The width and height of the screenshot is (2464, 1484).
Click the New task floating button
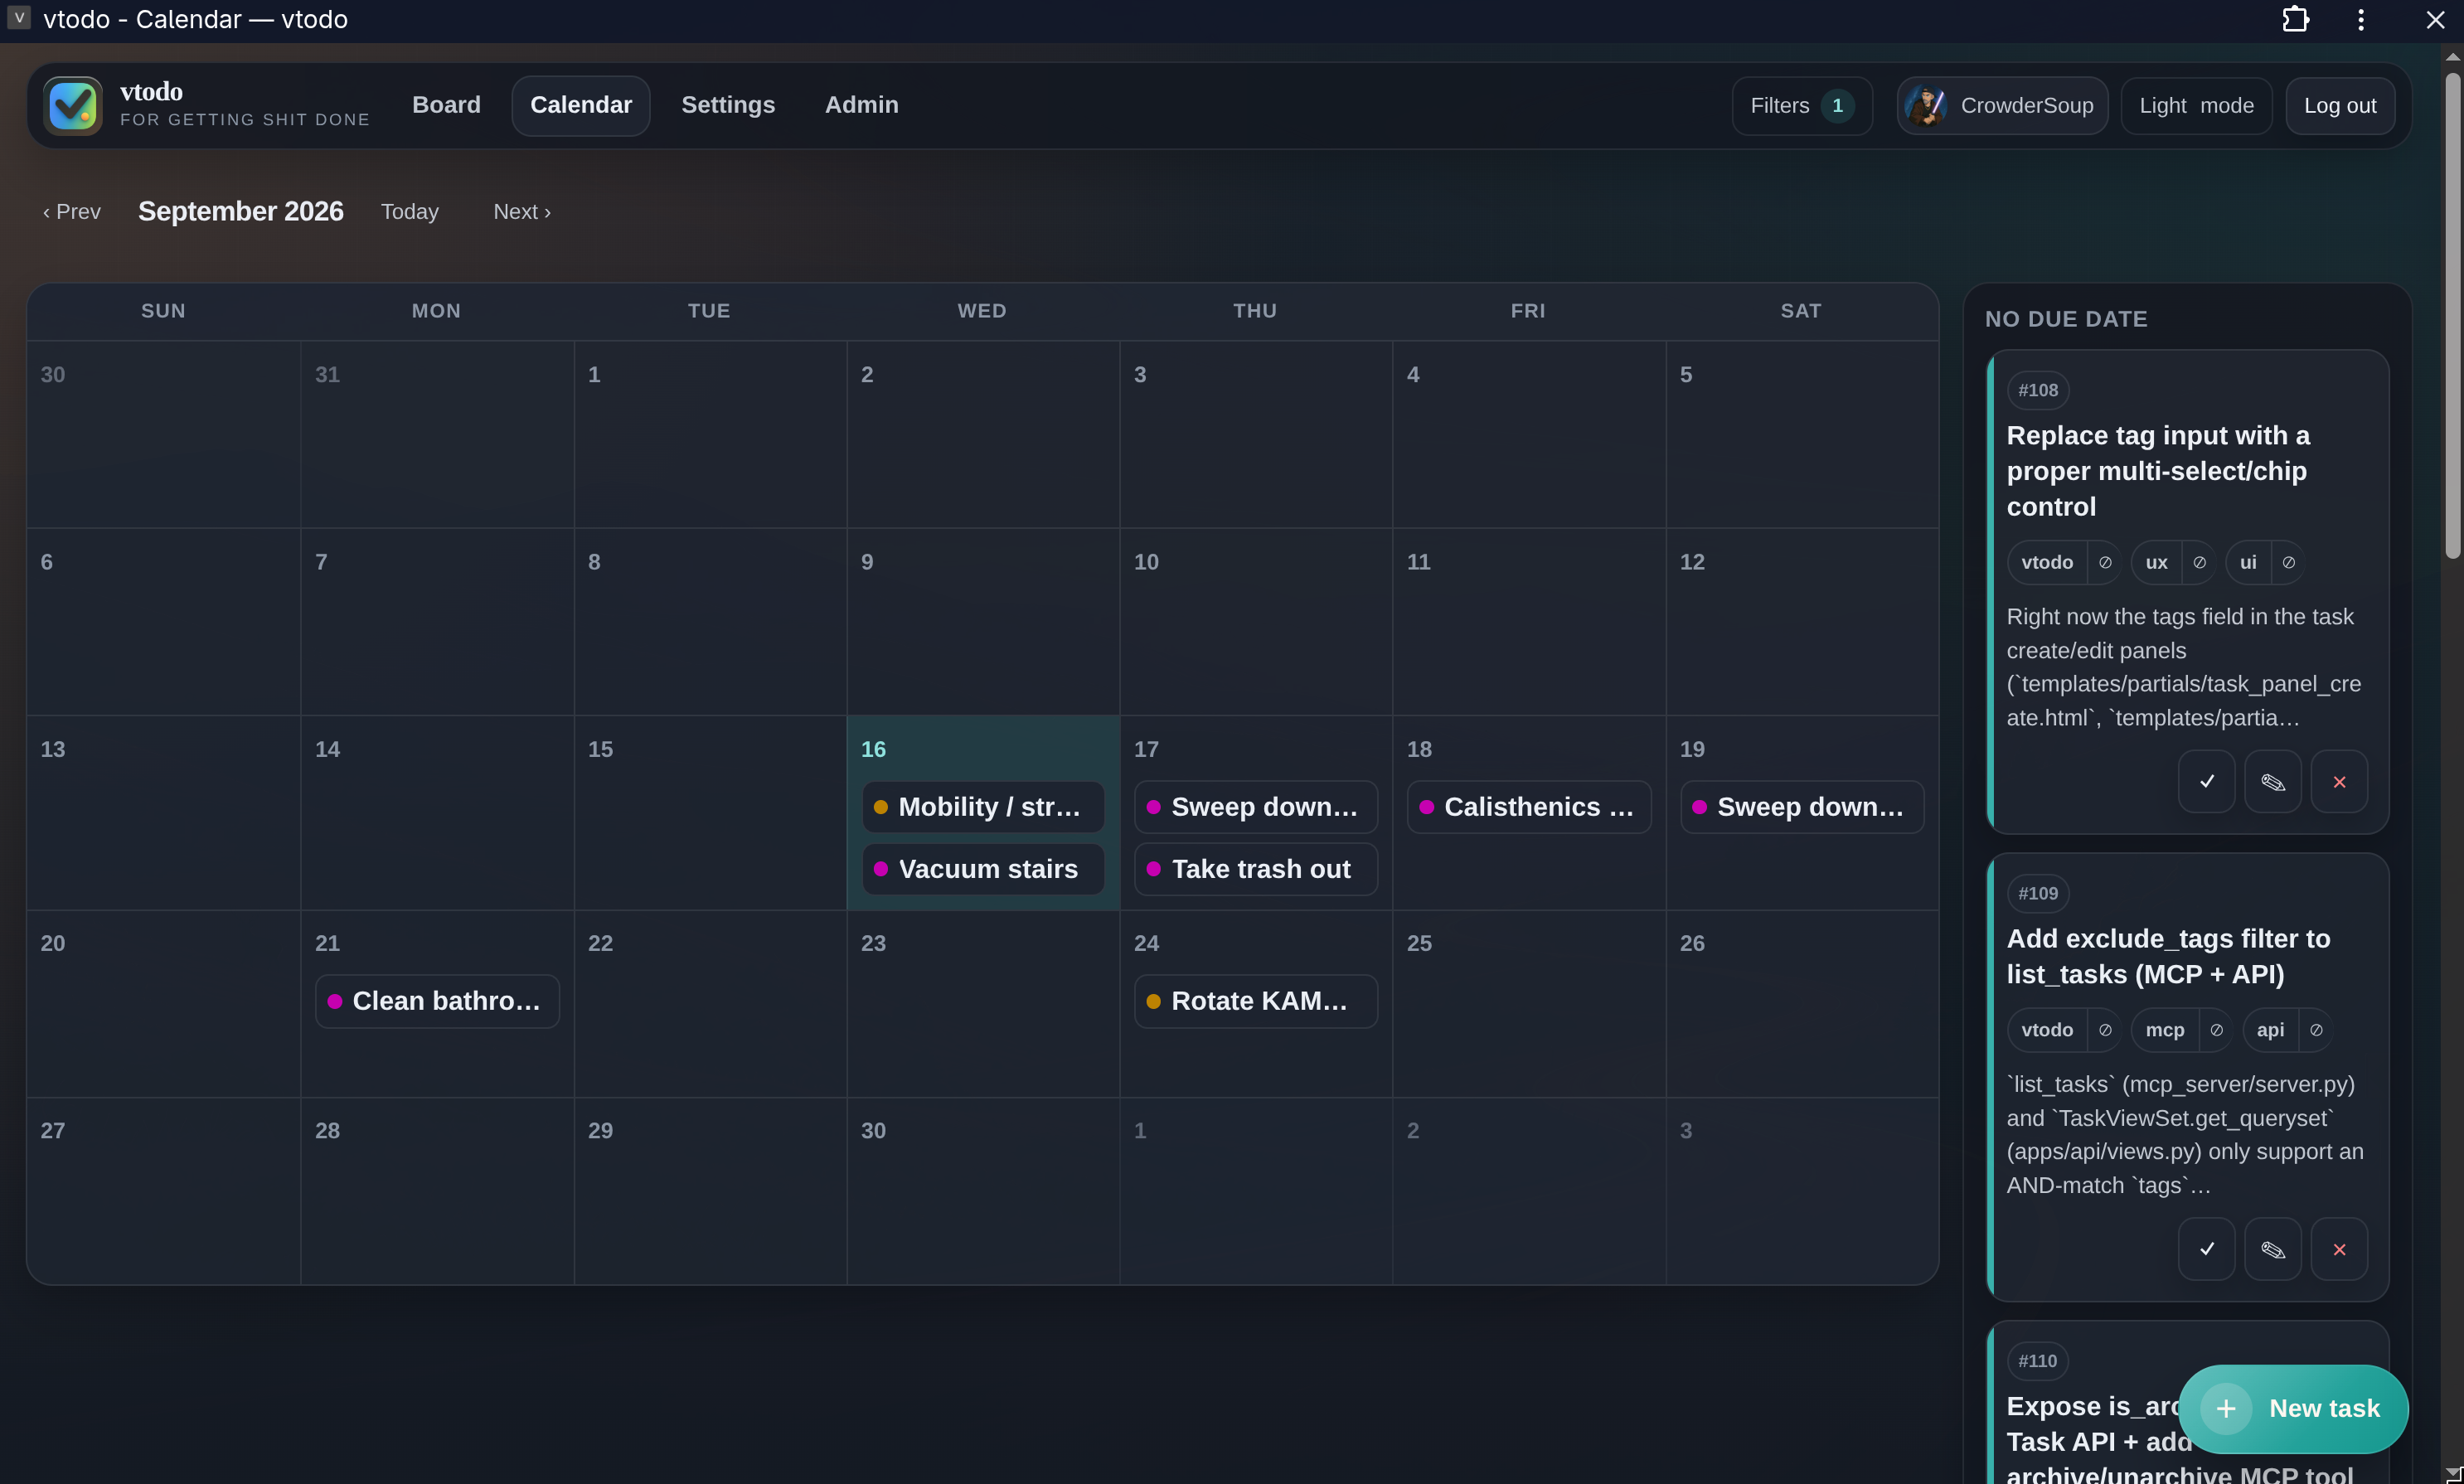[x=2293, y=1408]
